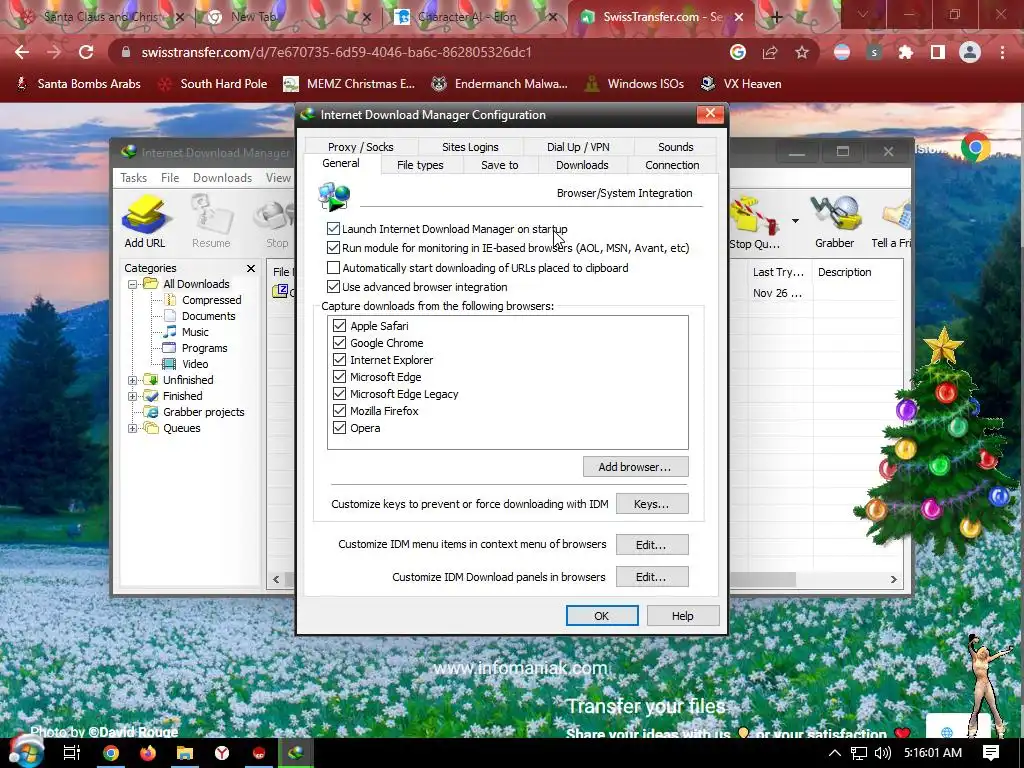Click the IDM horizontal scrollbar right arrow
This screenshot has height=768, width=1024.
coord(893,579)
